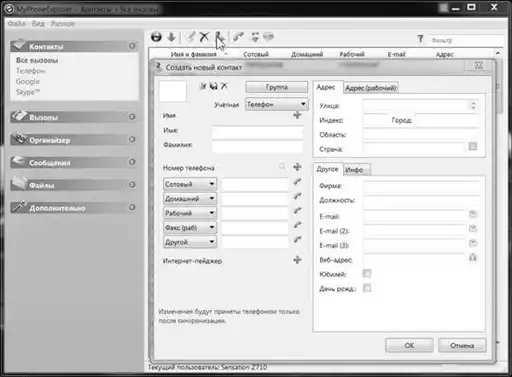Click the mail icon next to E-mail field
The image size is (512, 377).
pyautogui.click(x=473, y=214)
